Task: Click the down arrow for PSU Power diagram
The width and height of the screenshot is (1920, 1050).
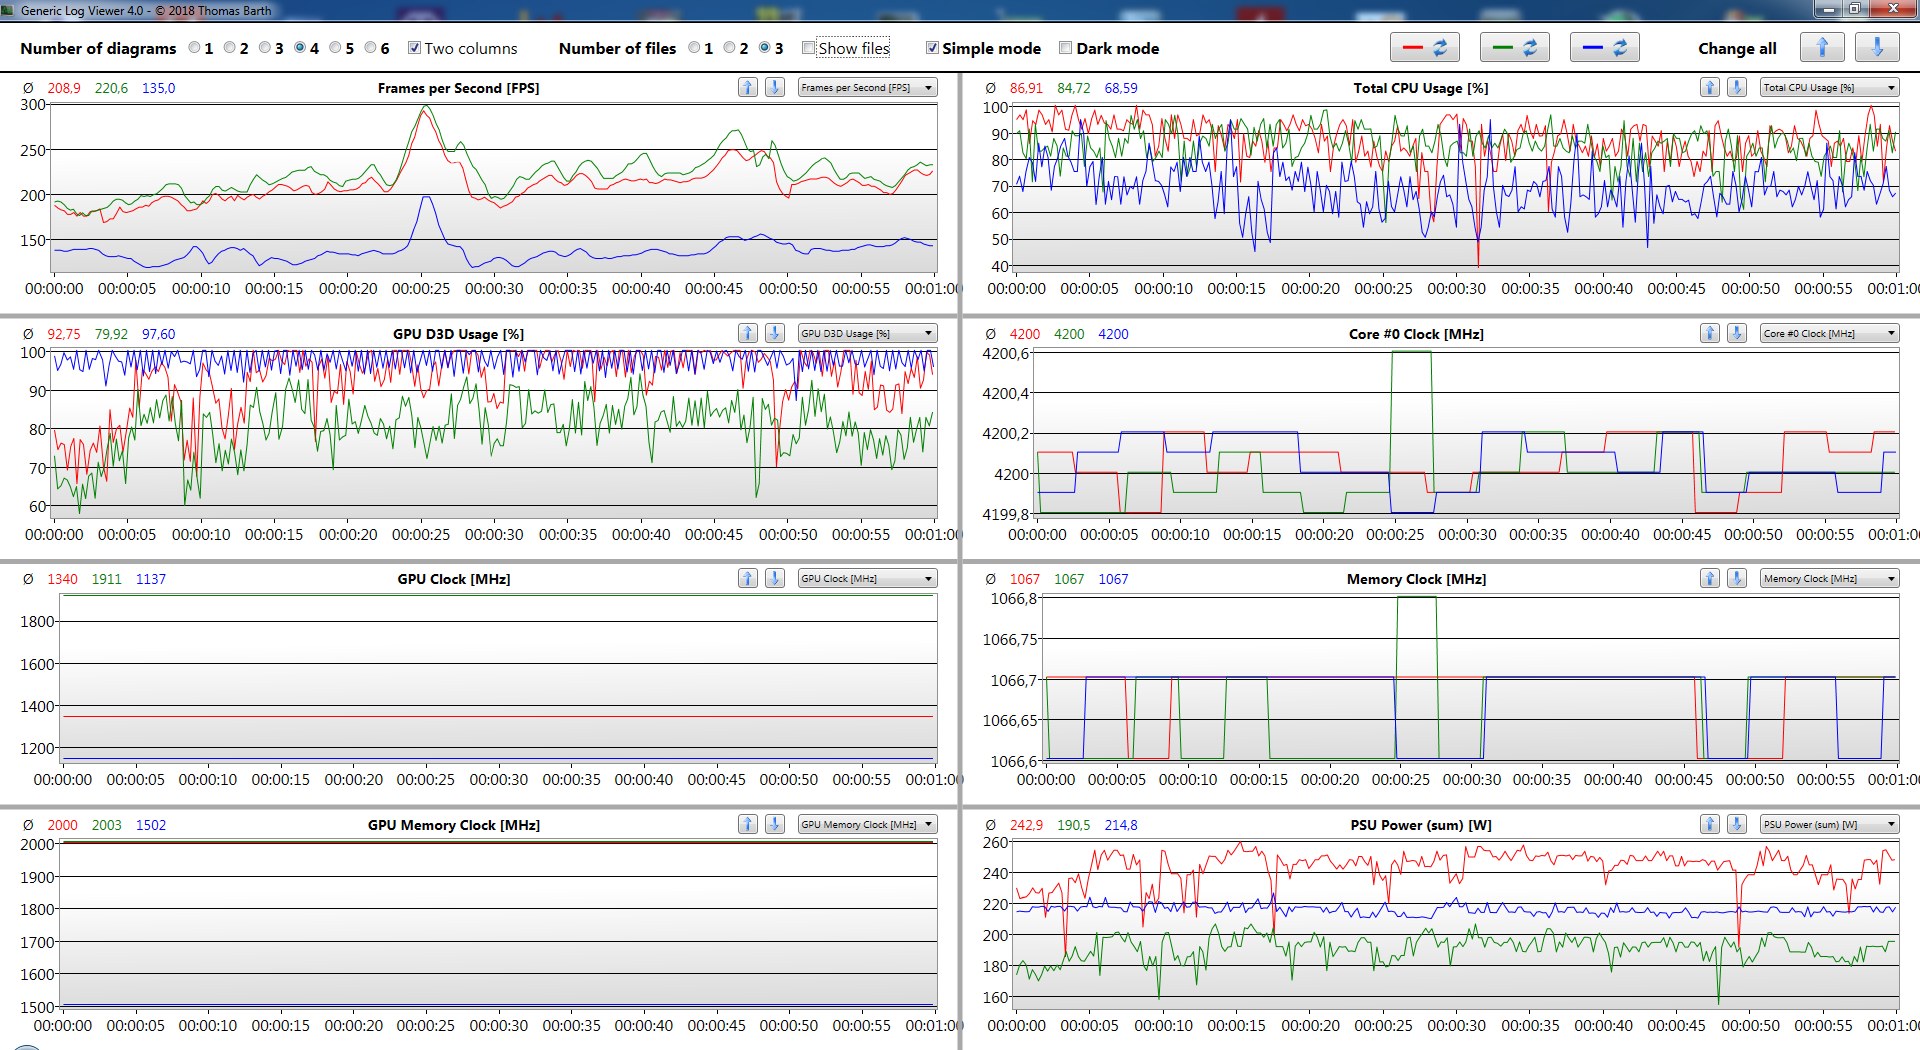Action: (1738, 824)
